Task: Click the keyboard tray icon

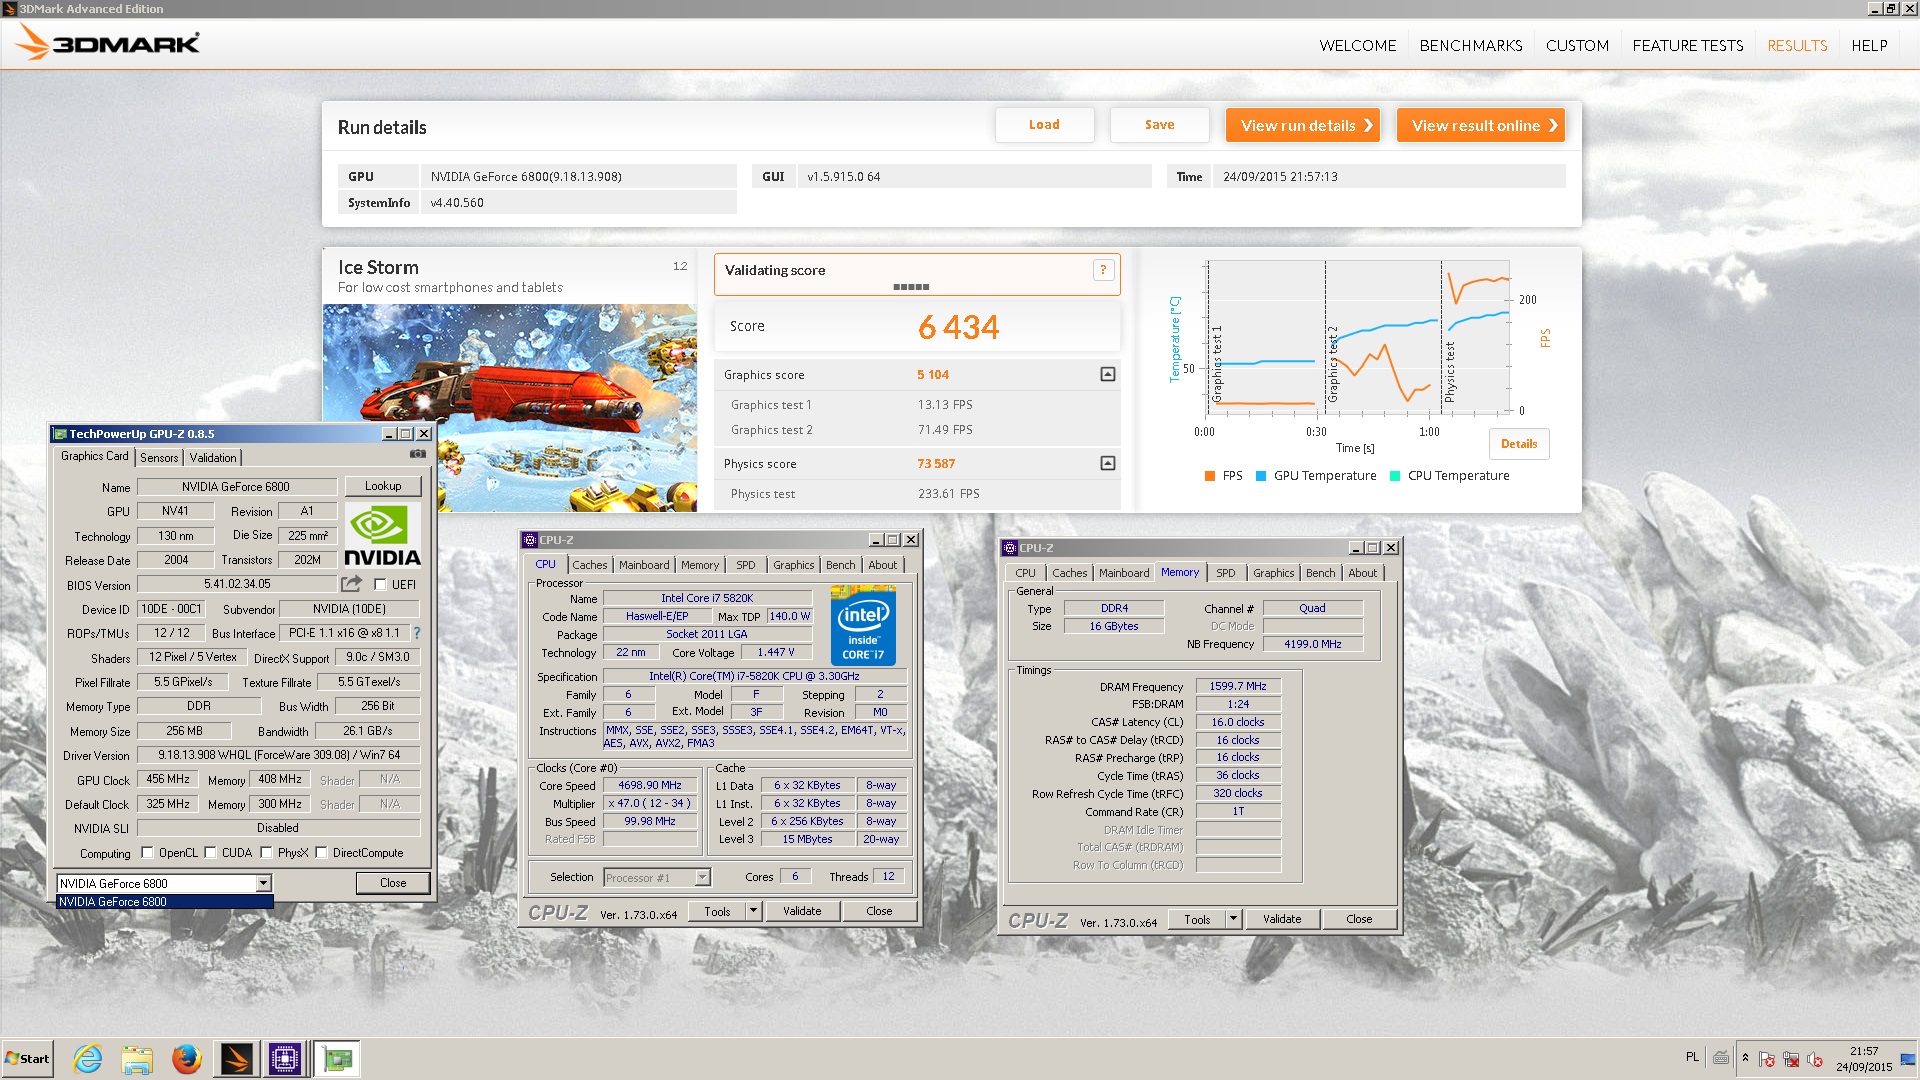Action: tap(1721, 1057)
